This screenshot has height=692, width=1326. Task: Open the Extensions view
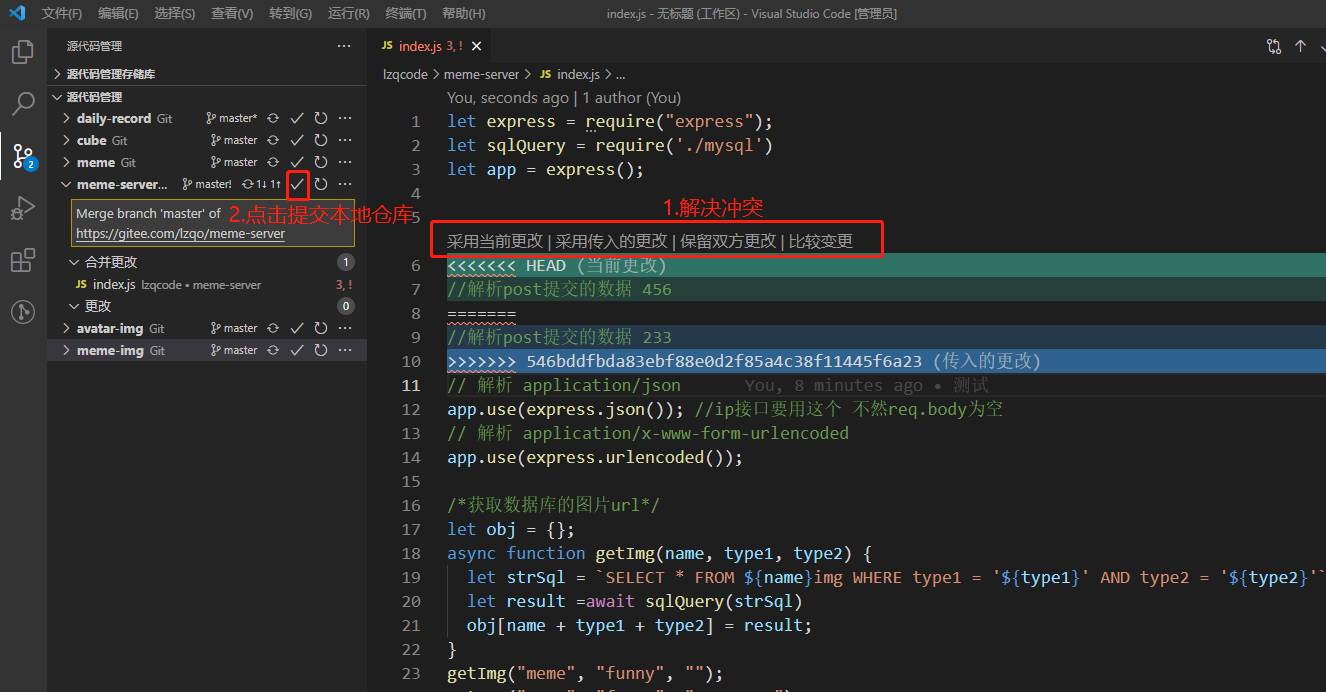(x=22, y=259)
